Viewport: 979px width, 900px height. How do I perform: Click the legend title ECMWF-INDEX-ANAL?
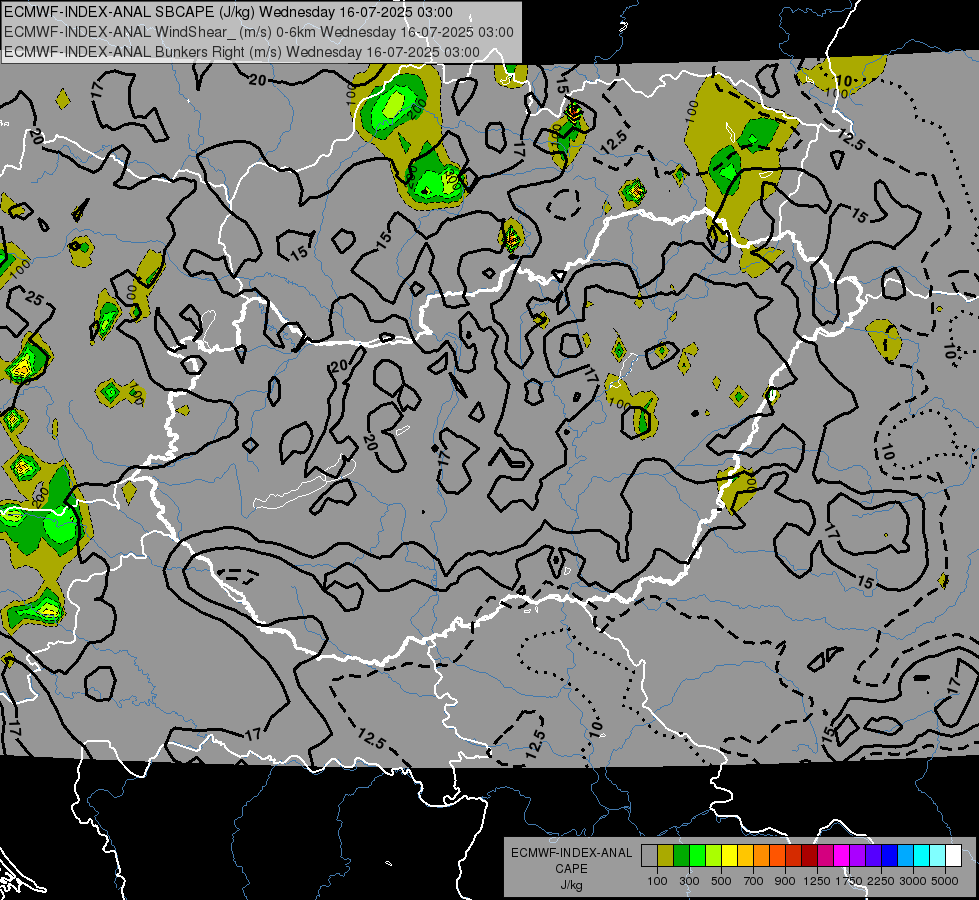(x=572, y=853)
